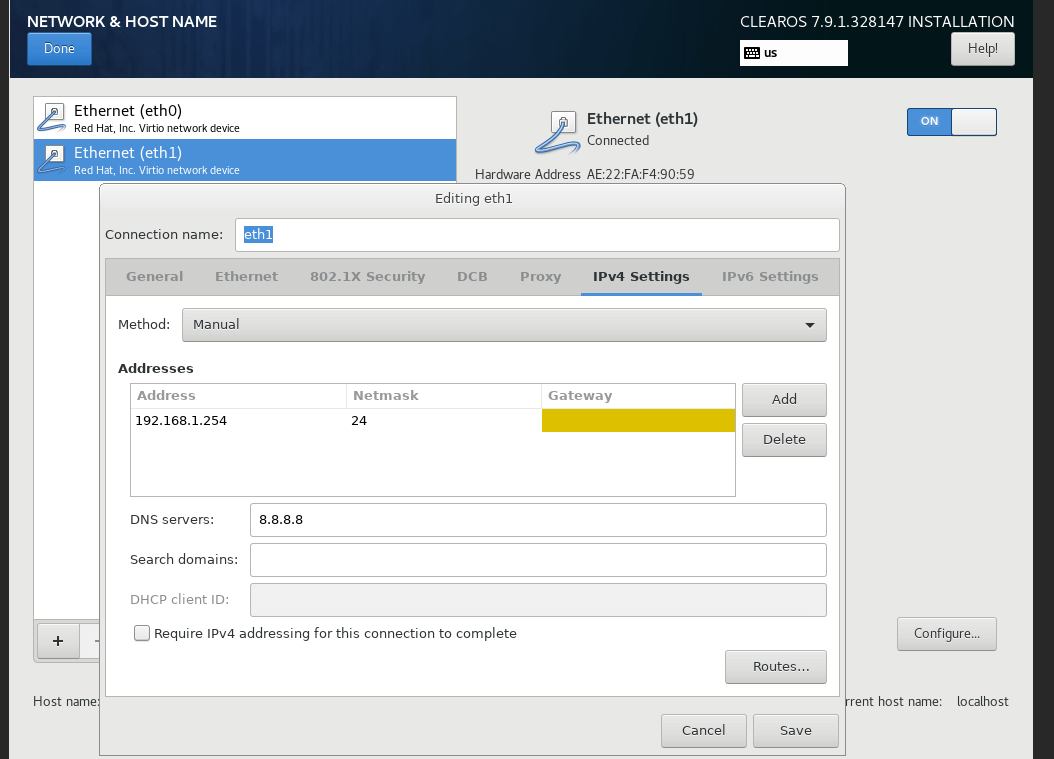1054x759 pixels.
Task: Click the highlighted Gateway cell
Action: [638, 420]
